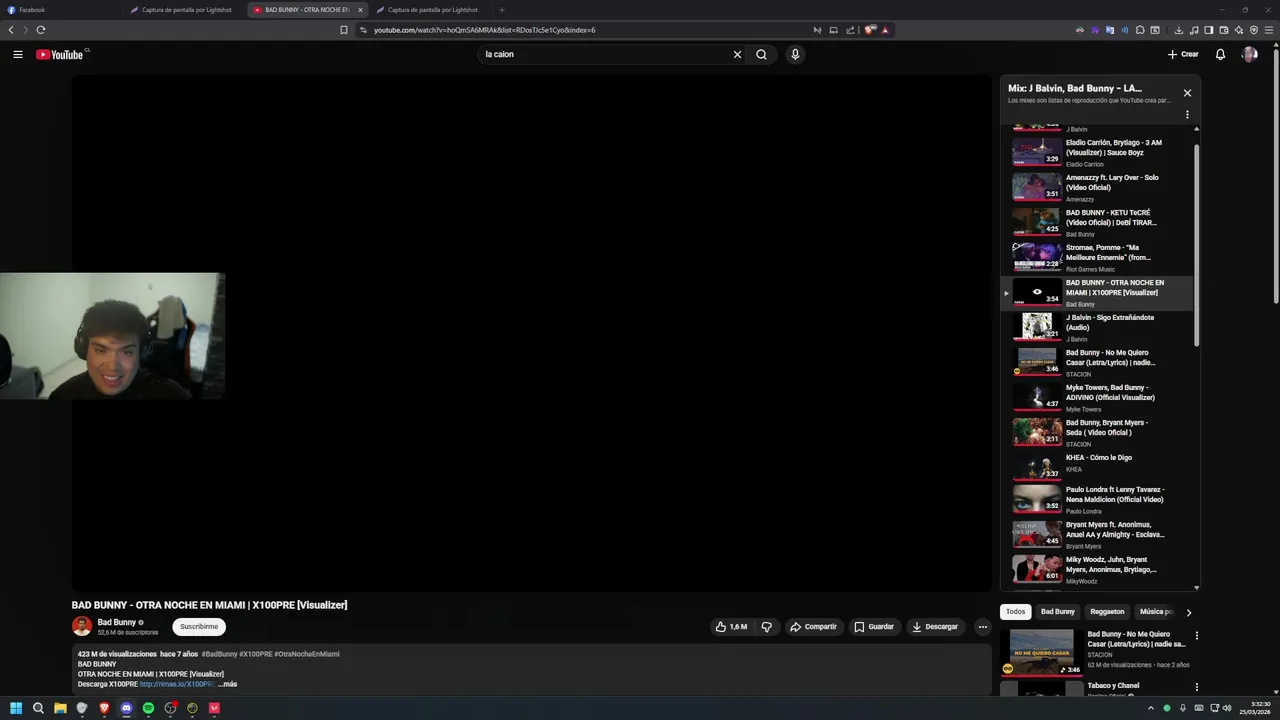Open the Windows Start menu

[16, 708]
